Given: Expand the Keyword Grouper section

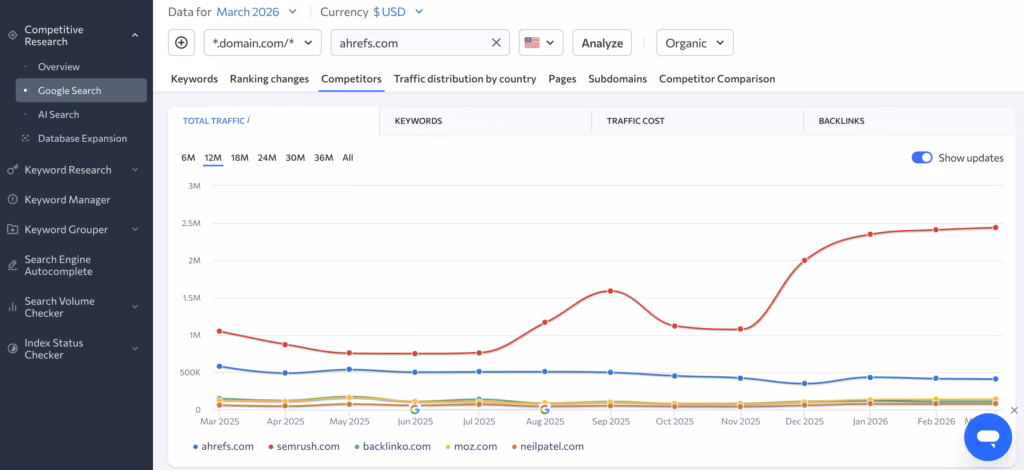Looking at the screenshot, I should 135,230.
